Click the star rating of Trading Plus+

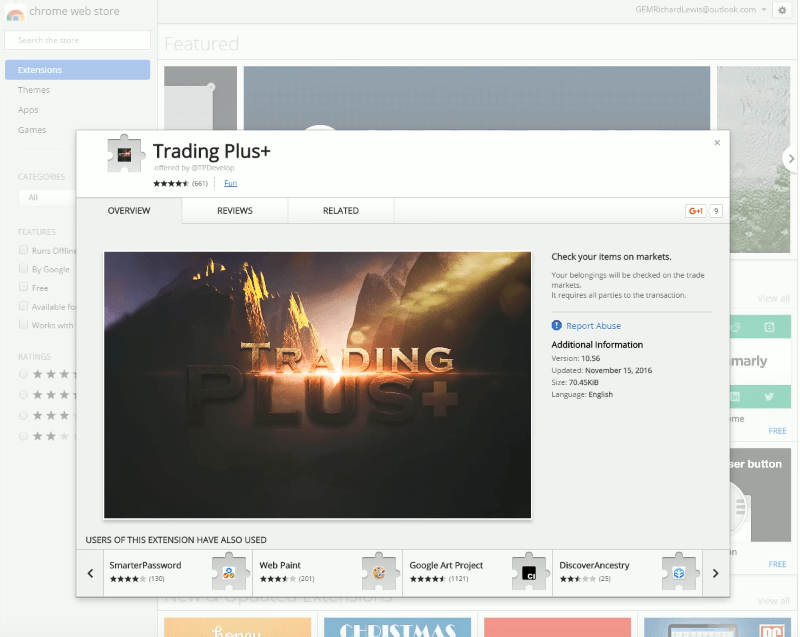(x=171, y=184)
